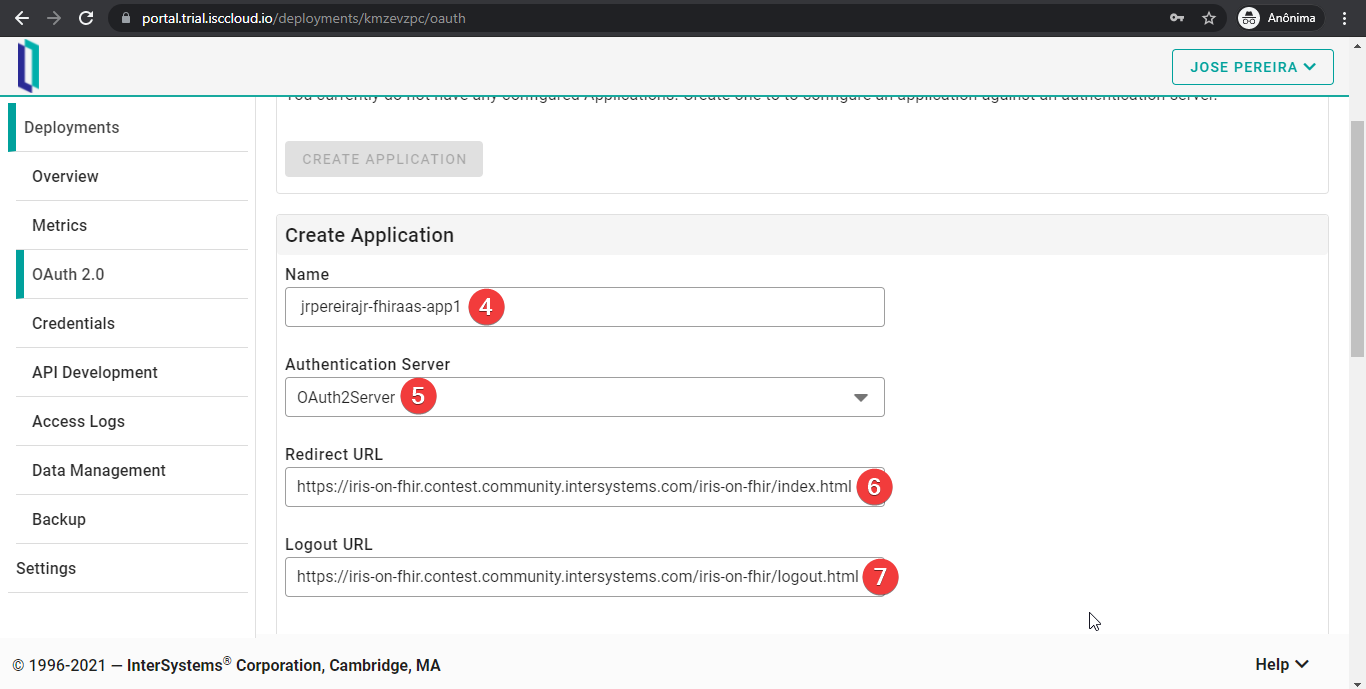Go back using browser back arrow
Viewport: 1366px width, 689px height.
pyautogui.click(x=22, y=18)
